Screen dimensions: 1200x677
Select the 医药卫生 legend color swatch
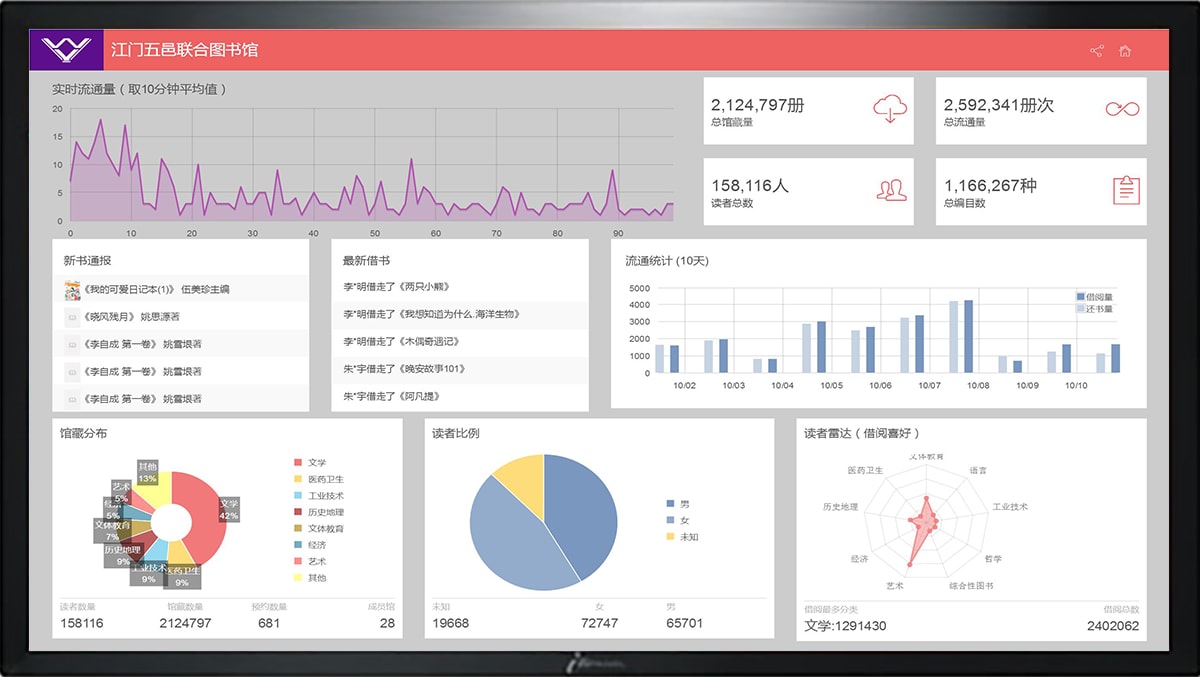pyautogui.click(x=298, y=479)
